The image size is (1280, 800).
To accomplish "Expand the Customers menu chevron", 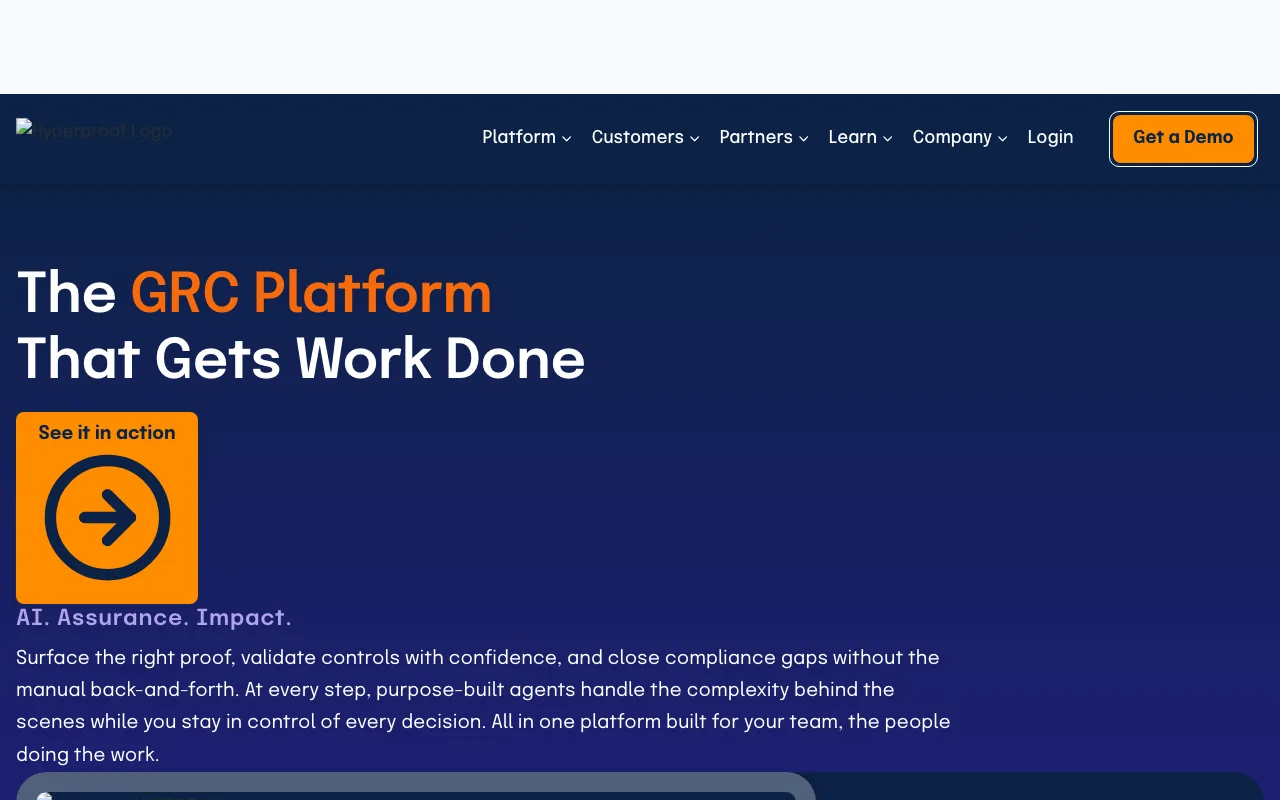I will coord(694,139).
